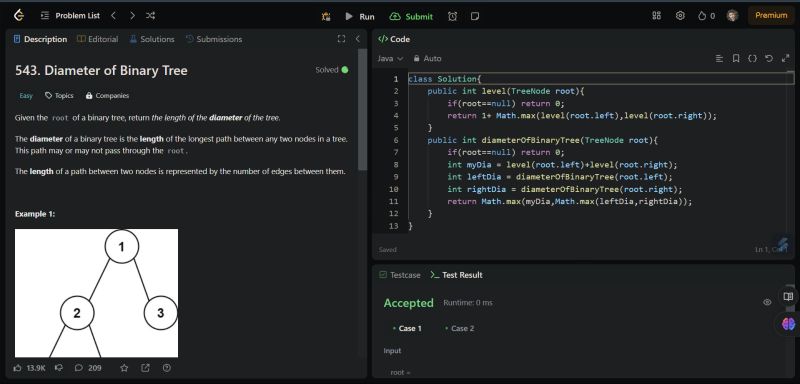The width and height of the screenshot is (800, 384).
Task: Reset code to default icon
Action: tap(769, 59)
